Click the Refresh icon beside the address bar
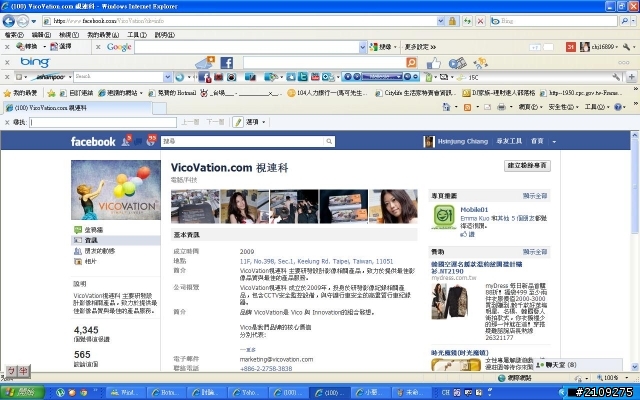Screen dimensions: 640x400 (467, 21)
